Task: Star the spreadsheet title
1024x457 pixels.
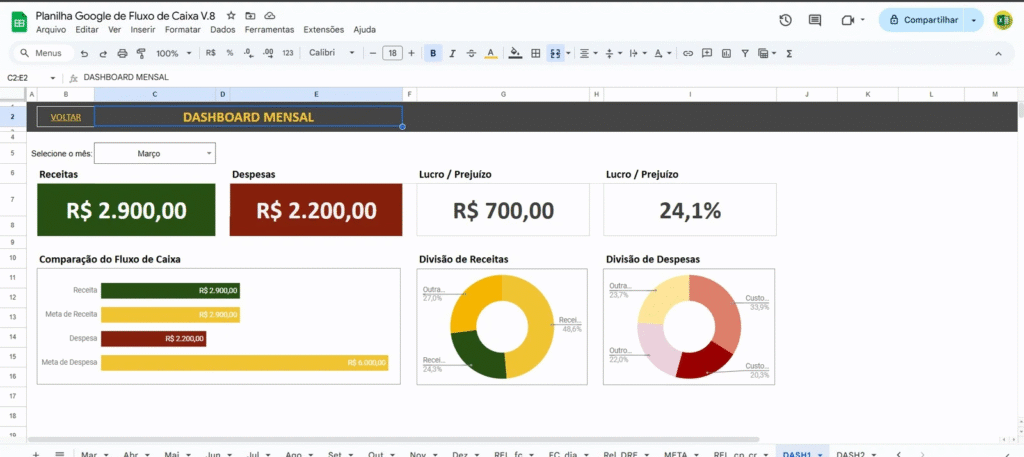Action: coord(231,17)
